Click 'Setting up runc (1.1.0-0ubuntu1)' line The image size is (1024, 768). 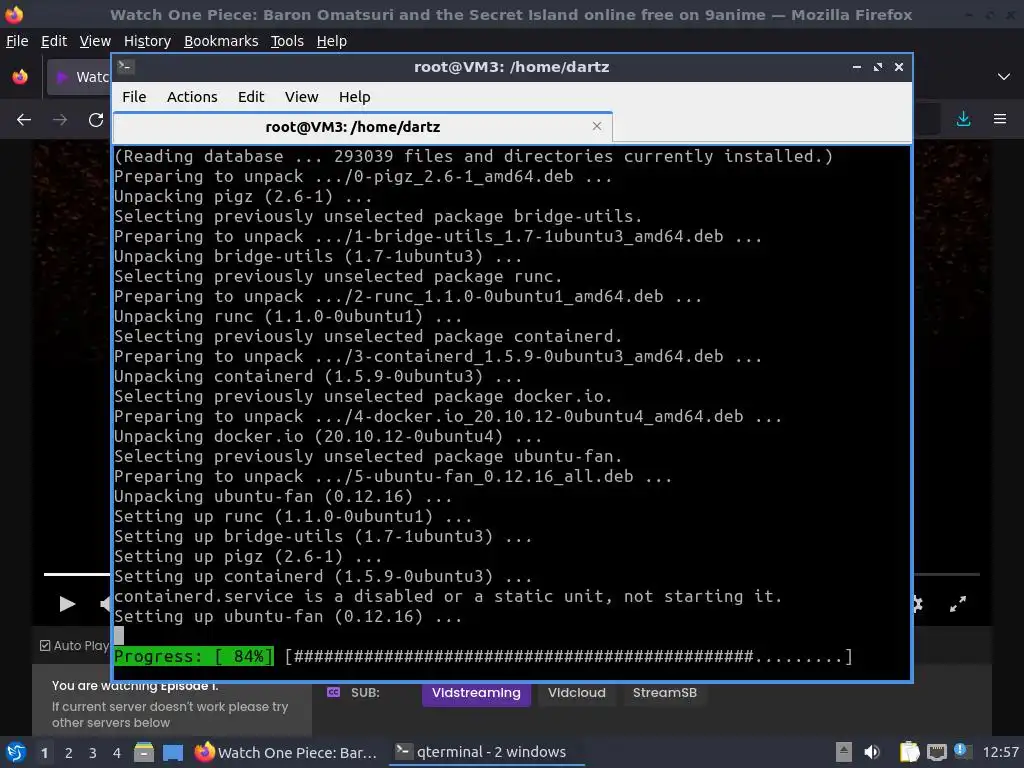tap(293, 517)
